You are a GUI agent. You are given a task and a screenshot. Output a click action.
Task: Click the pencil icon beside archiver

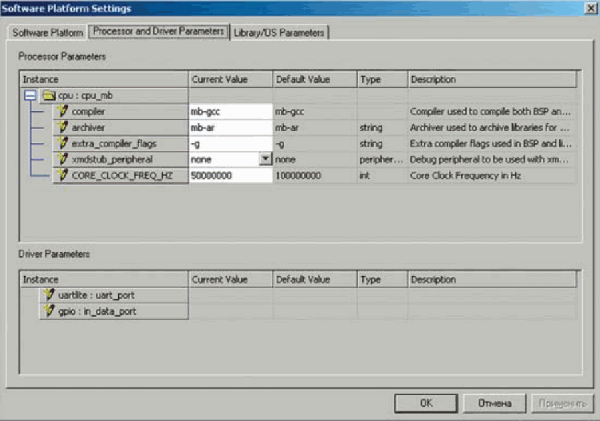coord(63,128)
